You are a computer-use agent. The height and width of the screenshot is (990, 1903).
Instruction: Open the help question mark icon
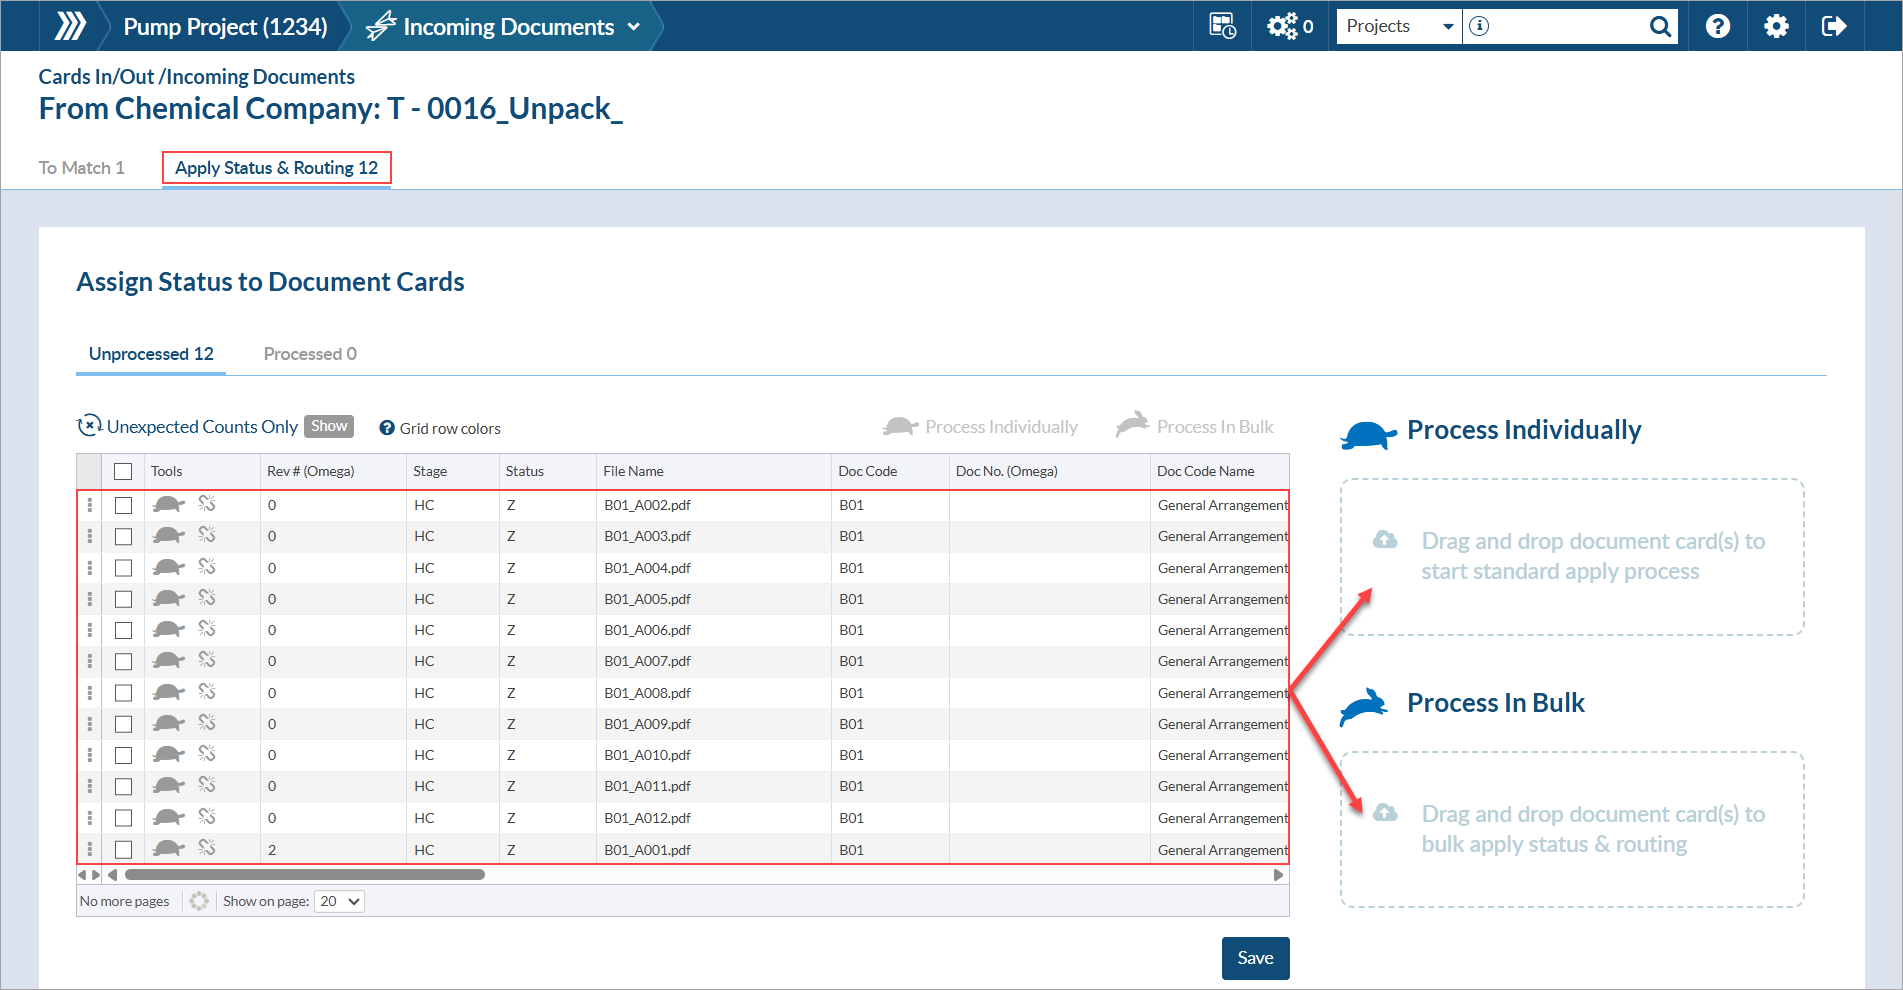[1717, 26]
